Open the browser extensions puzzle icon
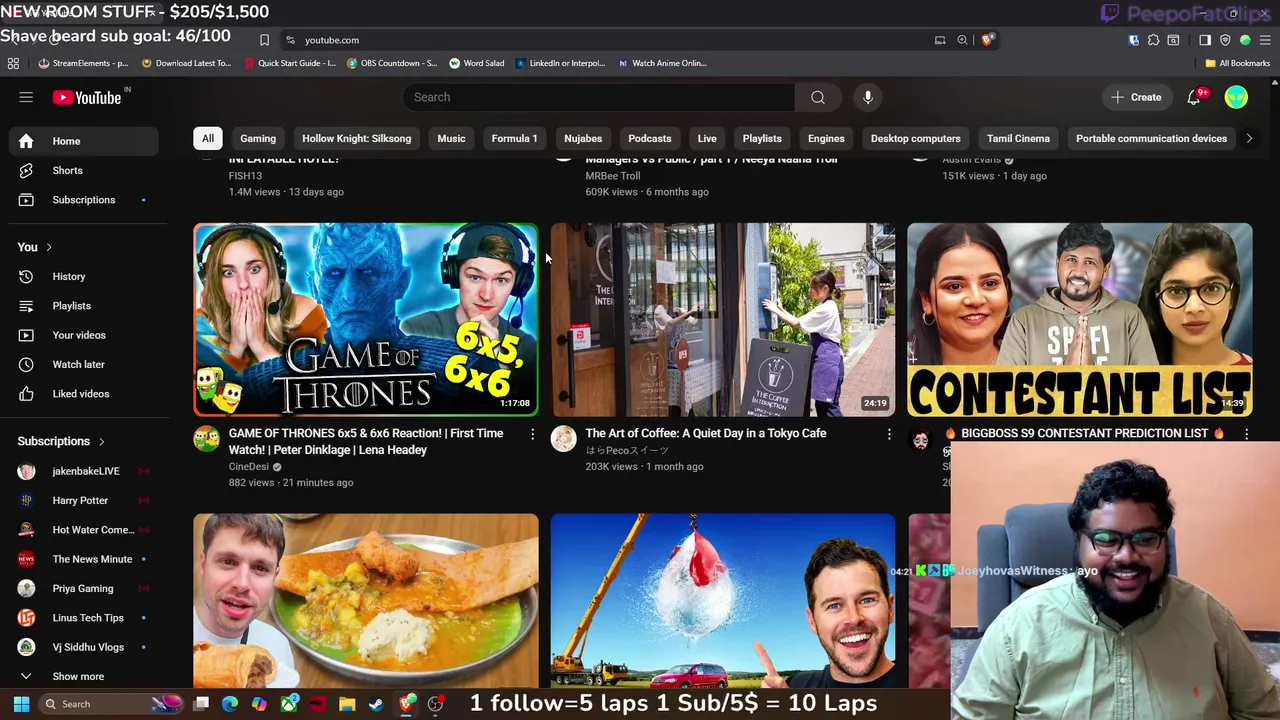Image resolution: width=1280 pixels, height=720 pixels. pyautogui.click(x=1153, y=40)
